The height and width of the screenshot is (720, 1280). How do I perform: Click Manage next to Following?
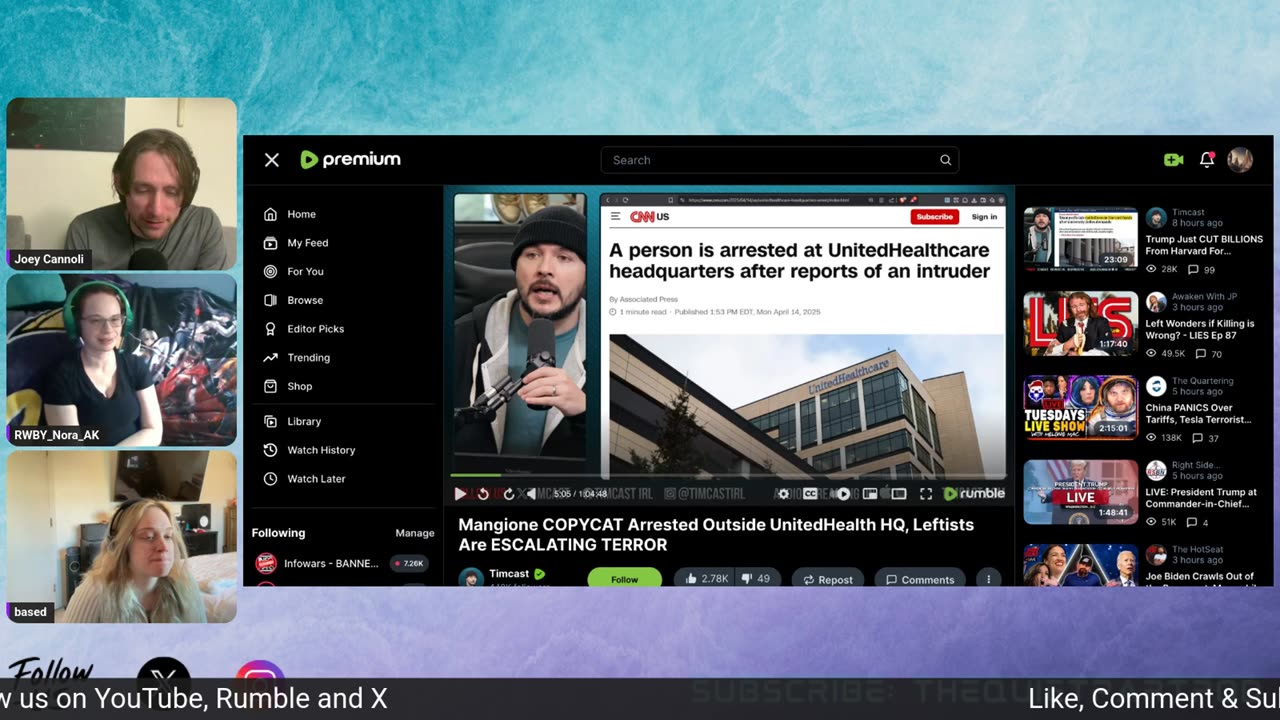click(415, 533)
